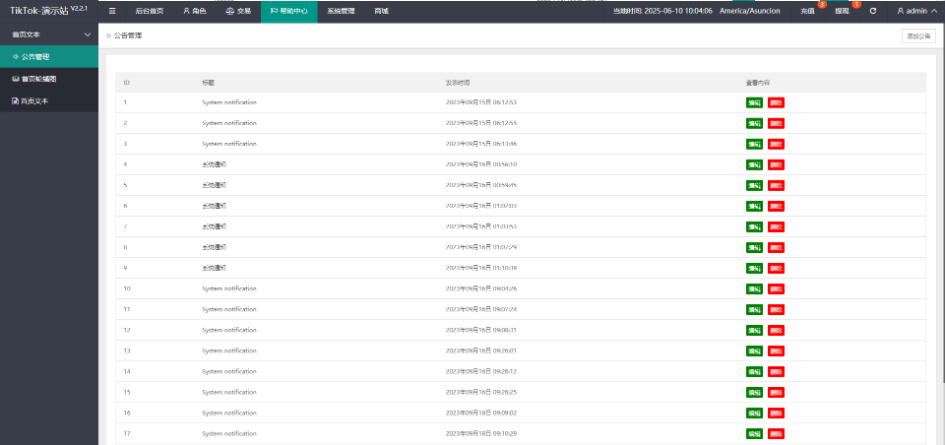Toggle the sidebar with the hamburger icon
Screen dimensions: 945x445
click(x=112, y=11)
